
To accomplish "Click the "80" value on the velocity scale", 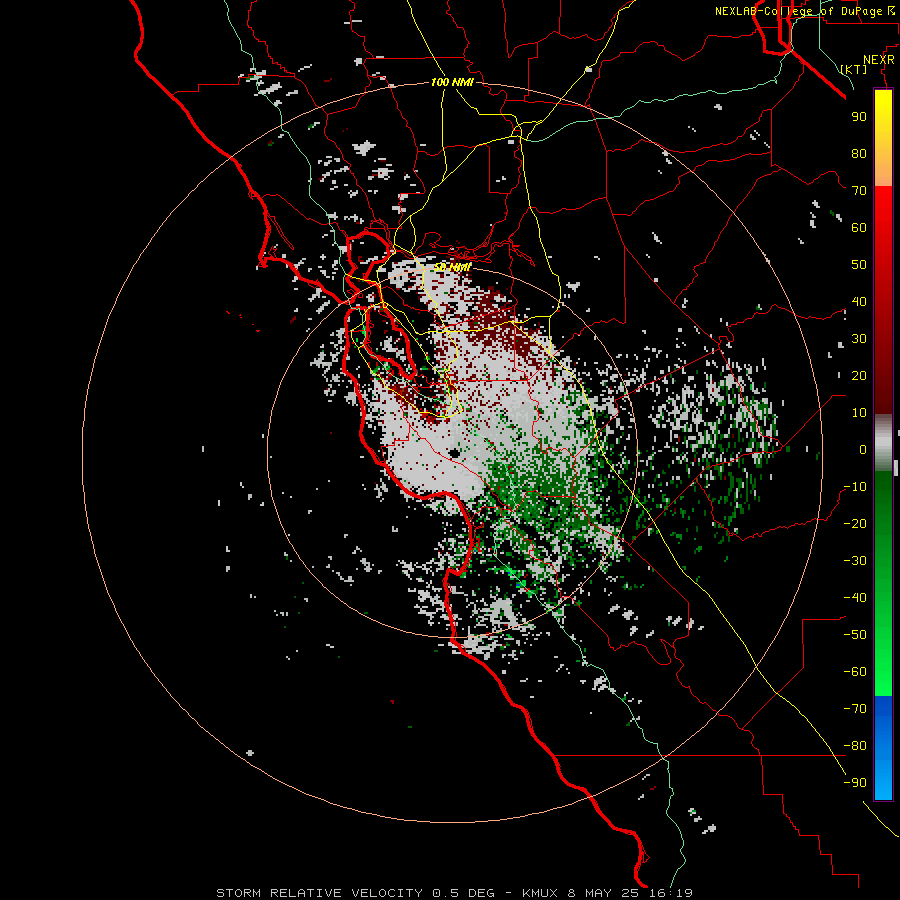I will coord(859,153).
